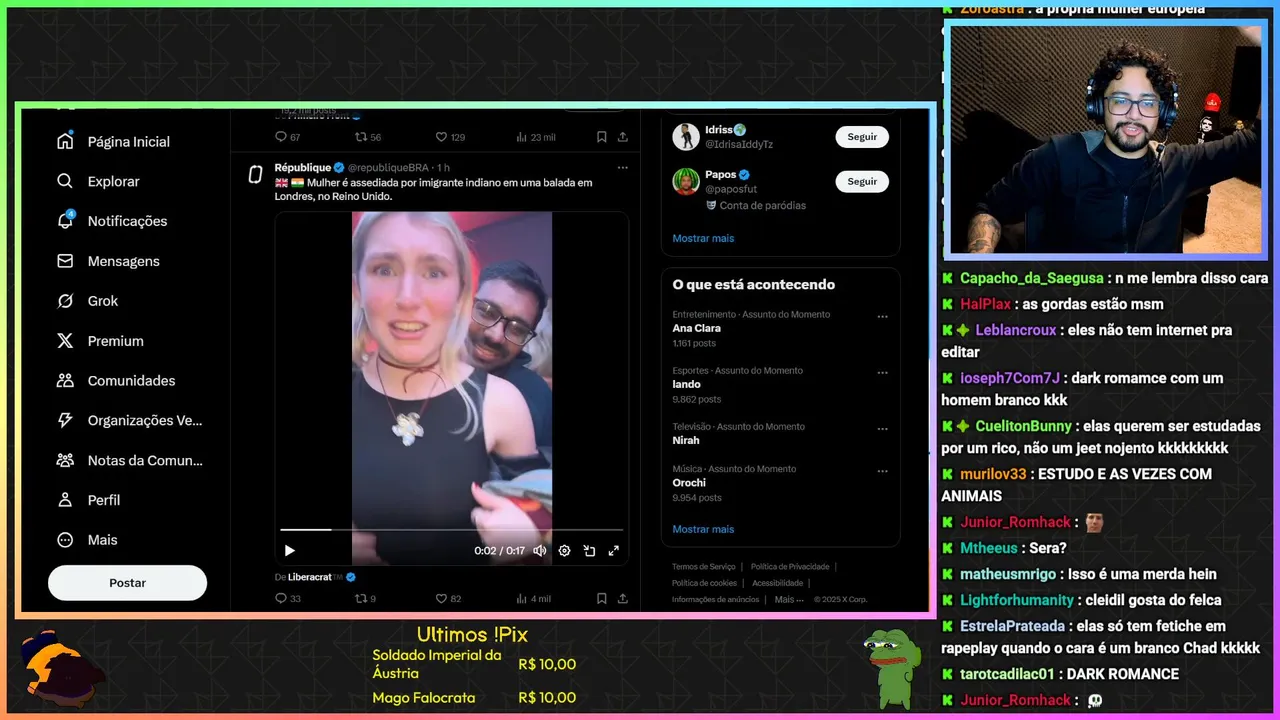Click chat username EstrelaPrateada
The image size is (1280, 720).
1012,626
